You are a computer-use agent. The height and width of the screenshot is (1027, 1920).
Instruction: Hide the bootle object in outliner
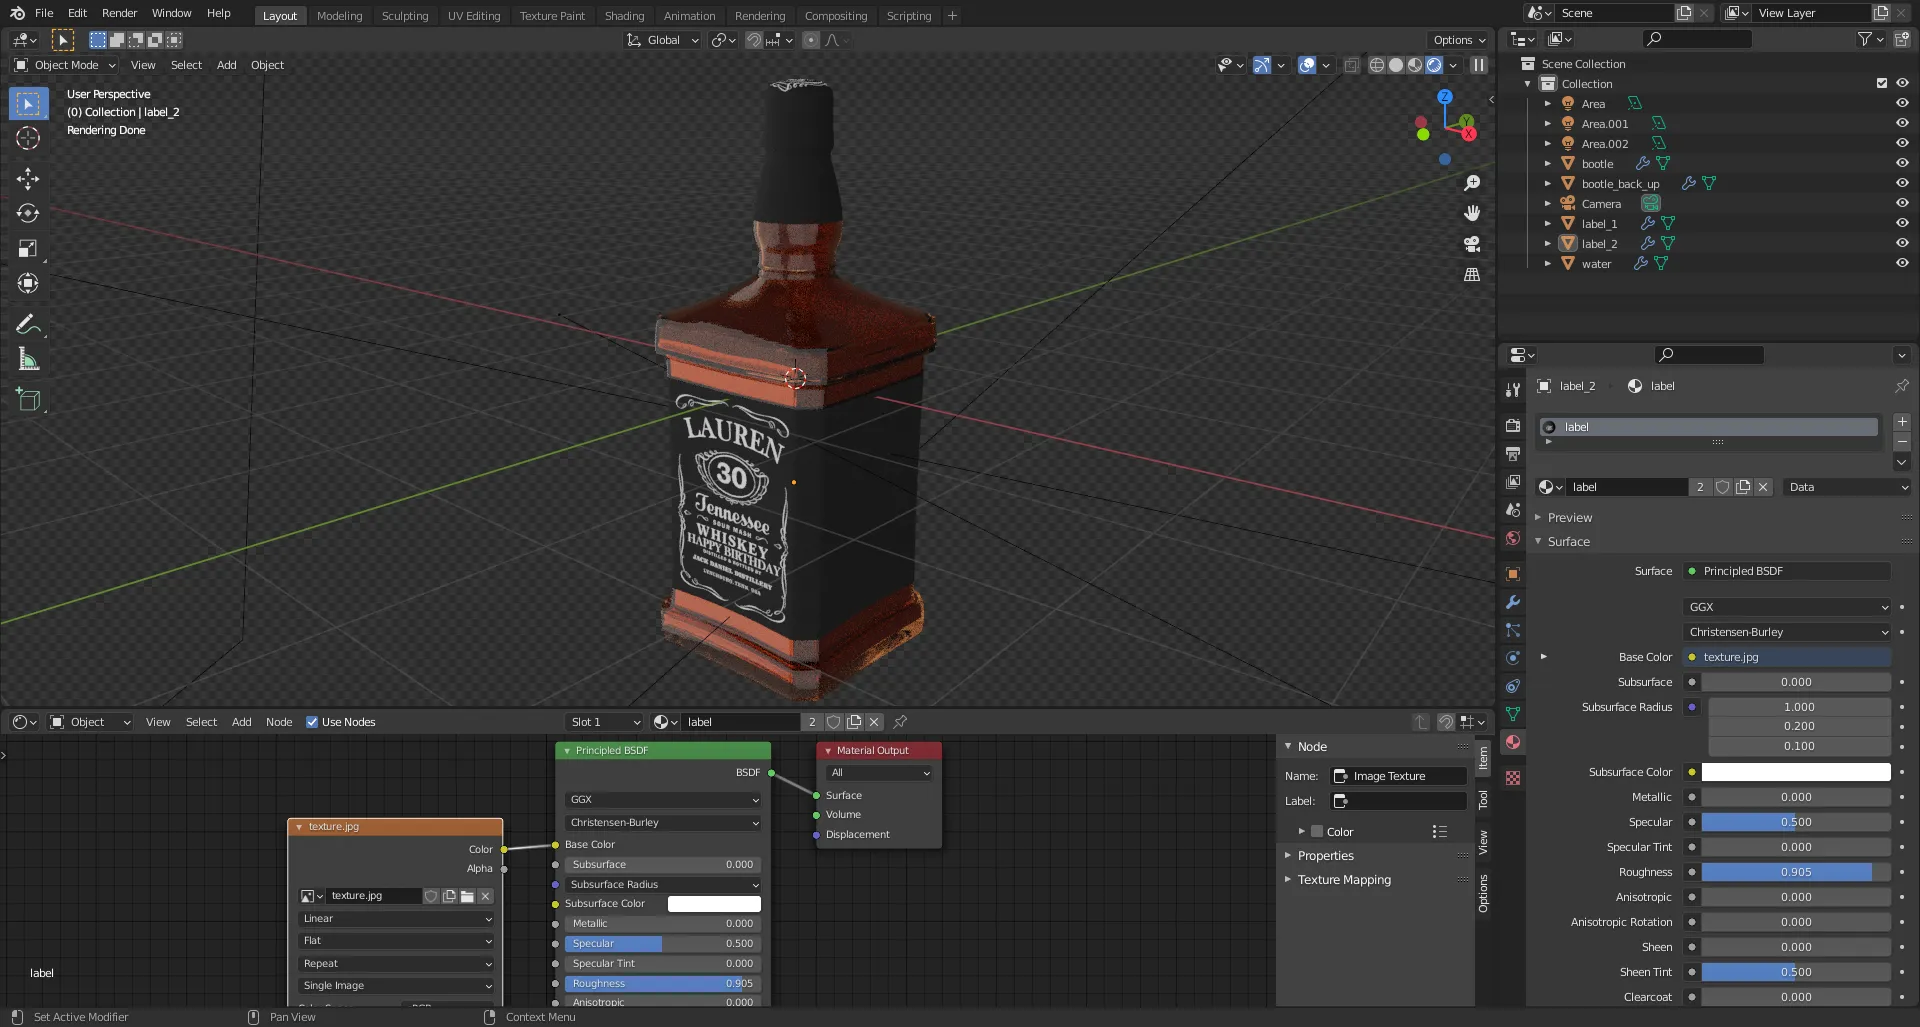(1902, 163)
